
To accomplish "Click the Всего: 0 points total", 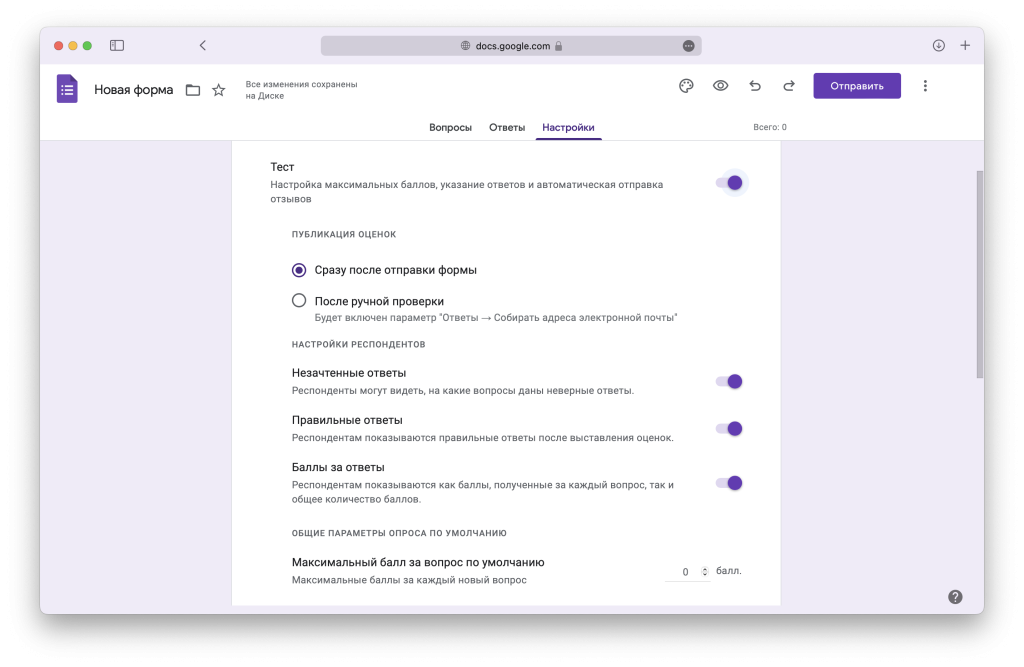I will point(770,127).
